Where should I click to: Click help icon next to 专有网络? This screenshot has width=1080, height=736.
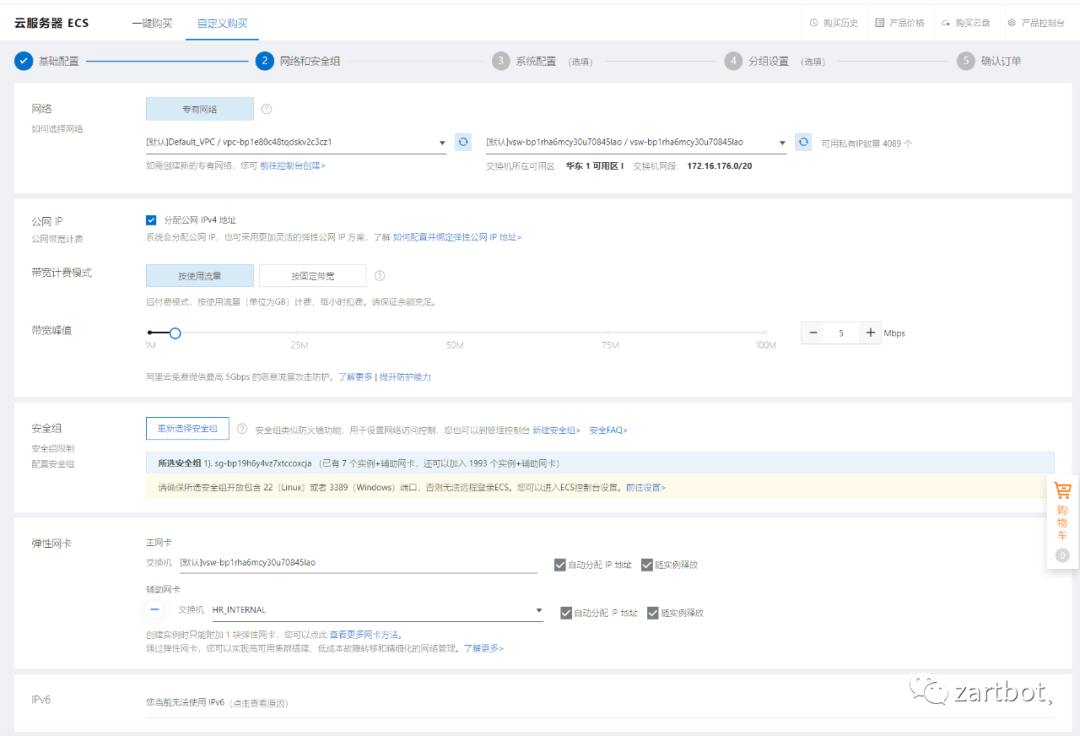(x=267, y=109)
